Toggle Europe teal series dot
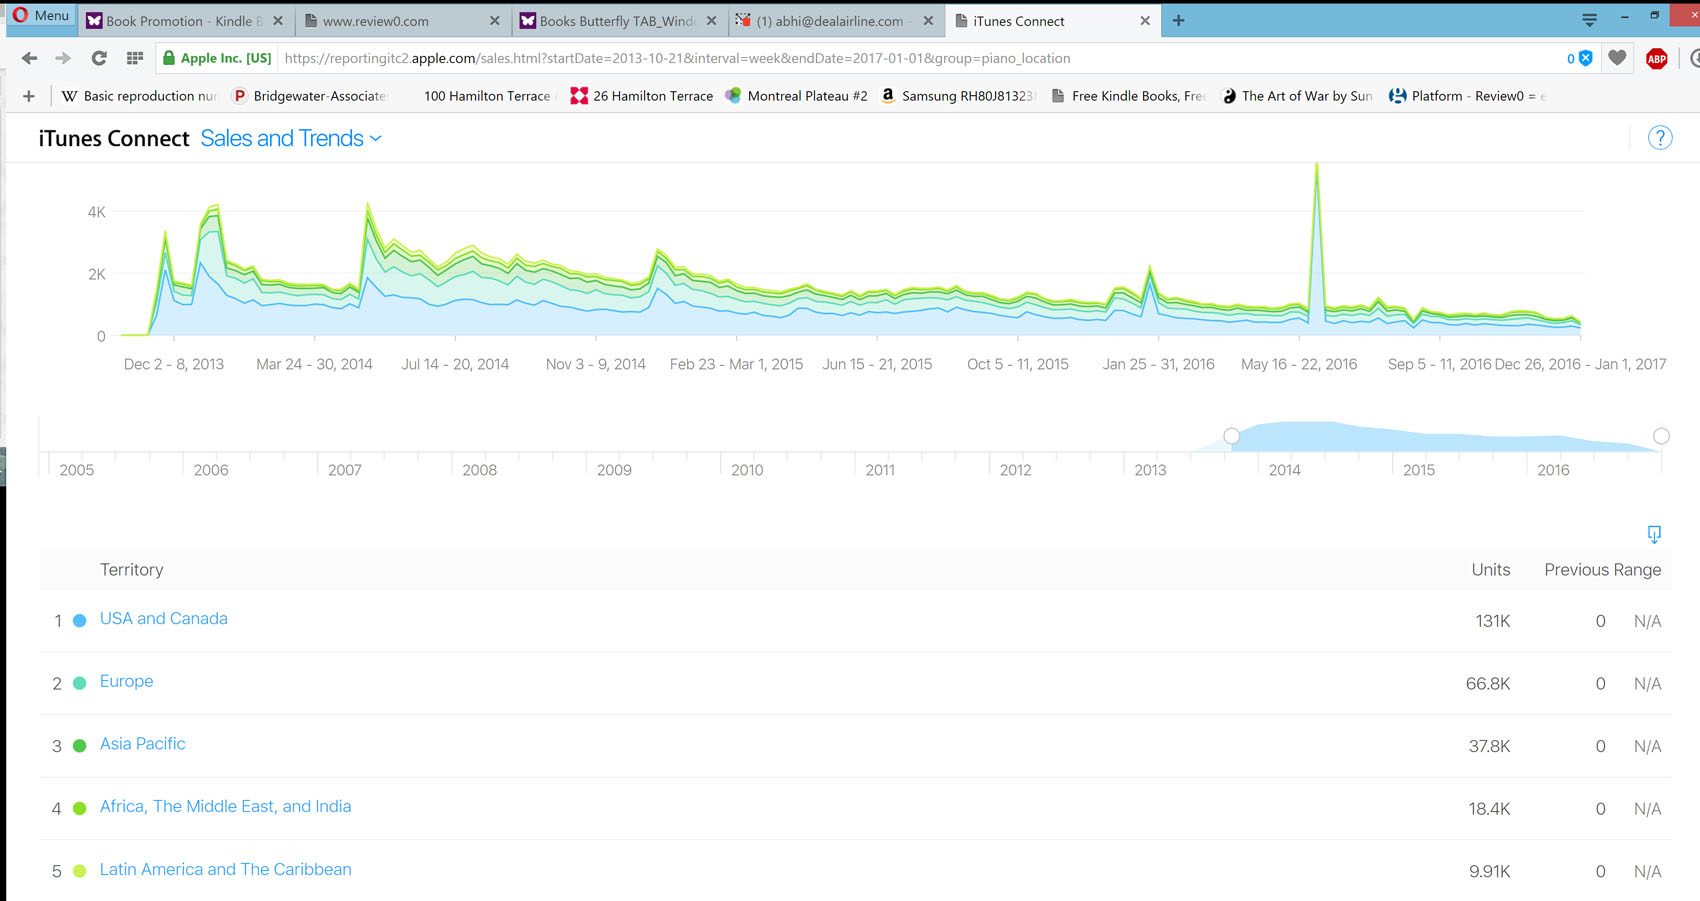The image size is (1700, 901). [x=80, y=683]
